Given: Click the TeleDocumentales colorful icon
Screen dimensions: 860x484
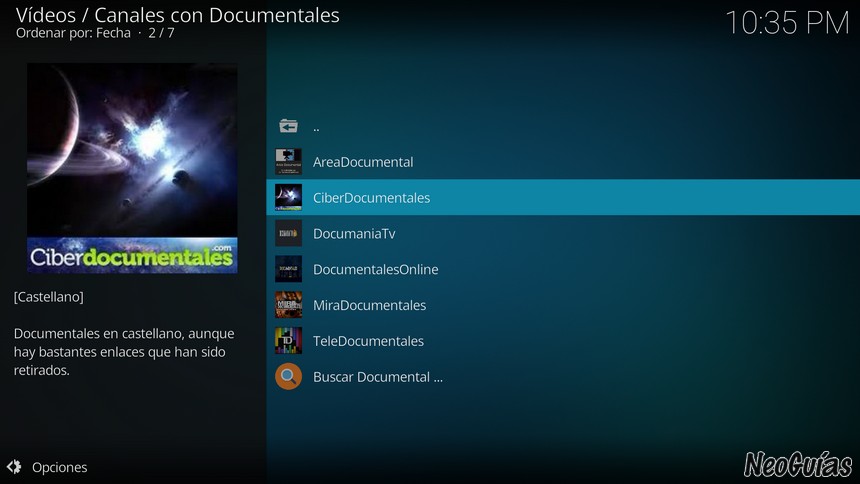Looking at the screenshot, I should pos(288,341).
